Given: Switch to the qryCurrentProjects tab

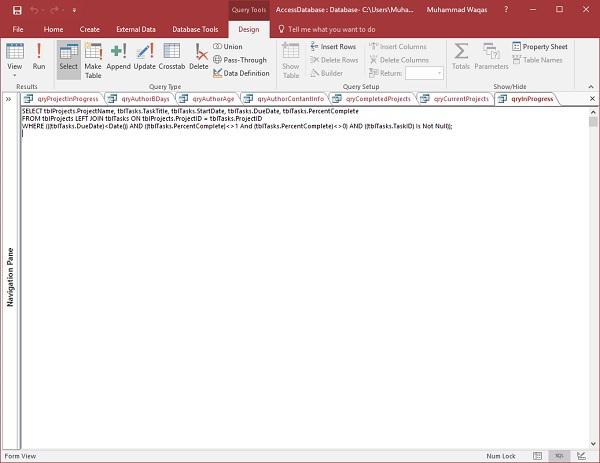Looking at the screenshot, I should point(456,99).
